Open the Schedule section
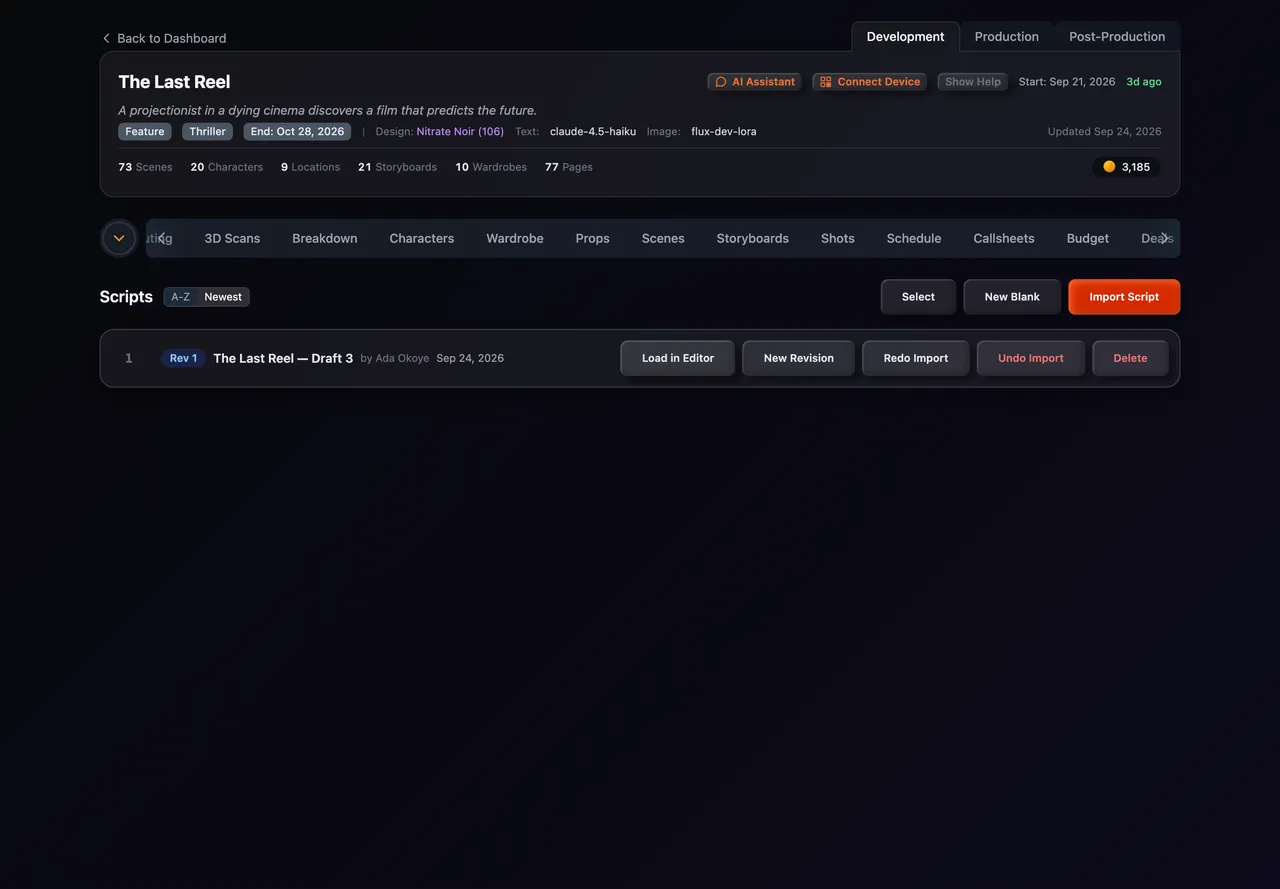Image resolution: width=1280 pixels, height=889 pixels. coord(914,238)
